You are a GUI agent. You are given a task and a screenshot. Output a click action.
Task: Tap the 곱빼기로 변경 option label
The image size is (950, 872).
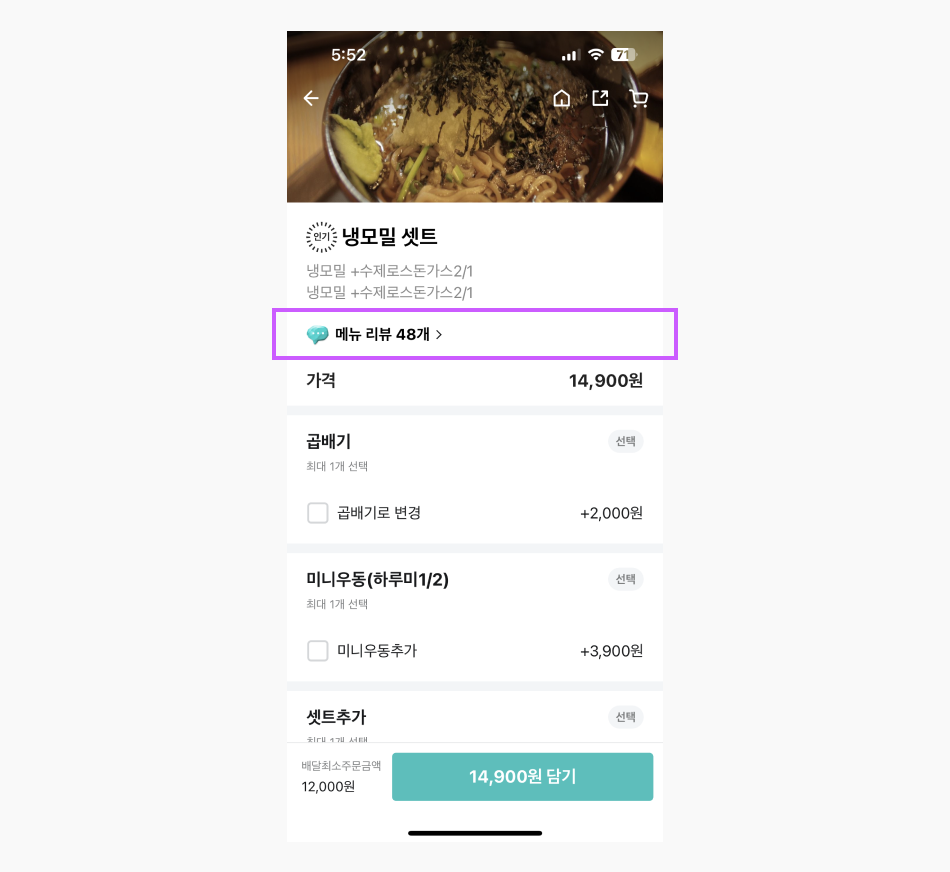[x=379, y=513]
